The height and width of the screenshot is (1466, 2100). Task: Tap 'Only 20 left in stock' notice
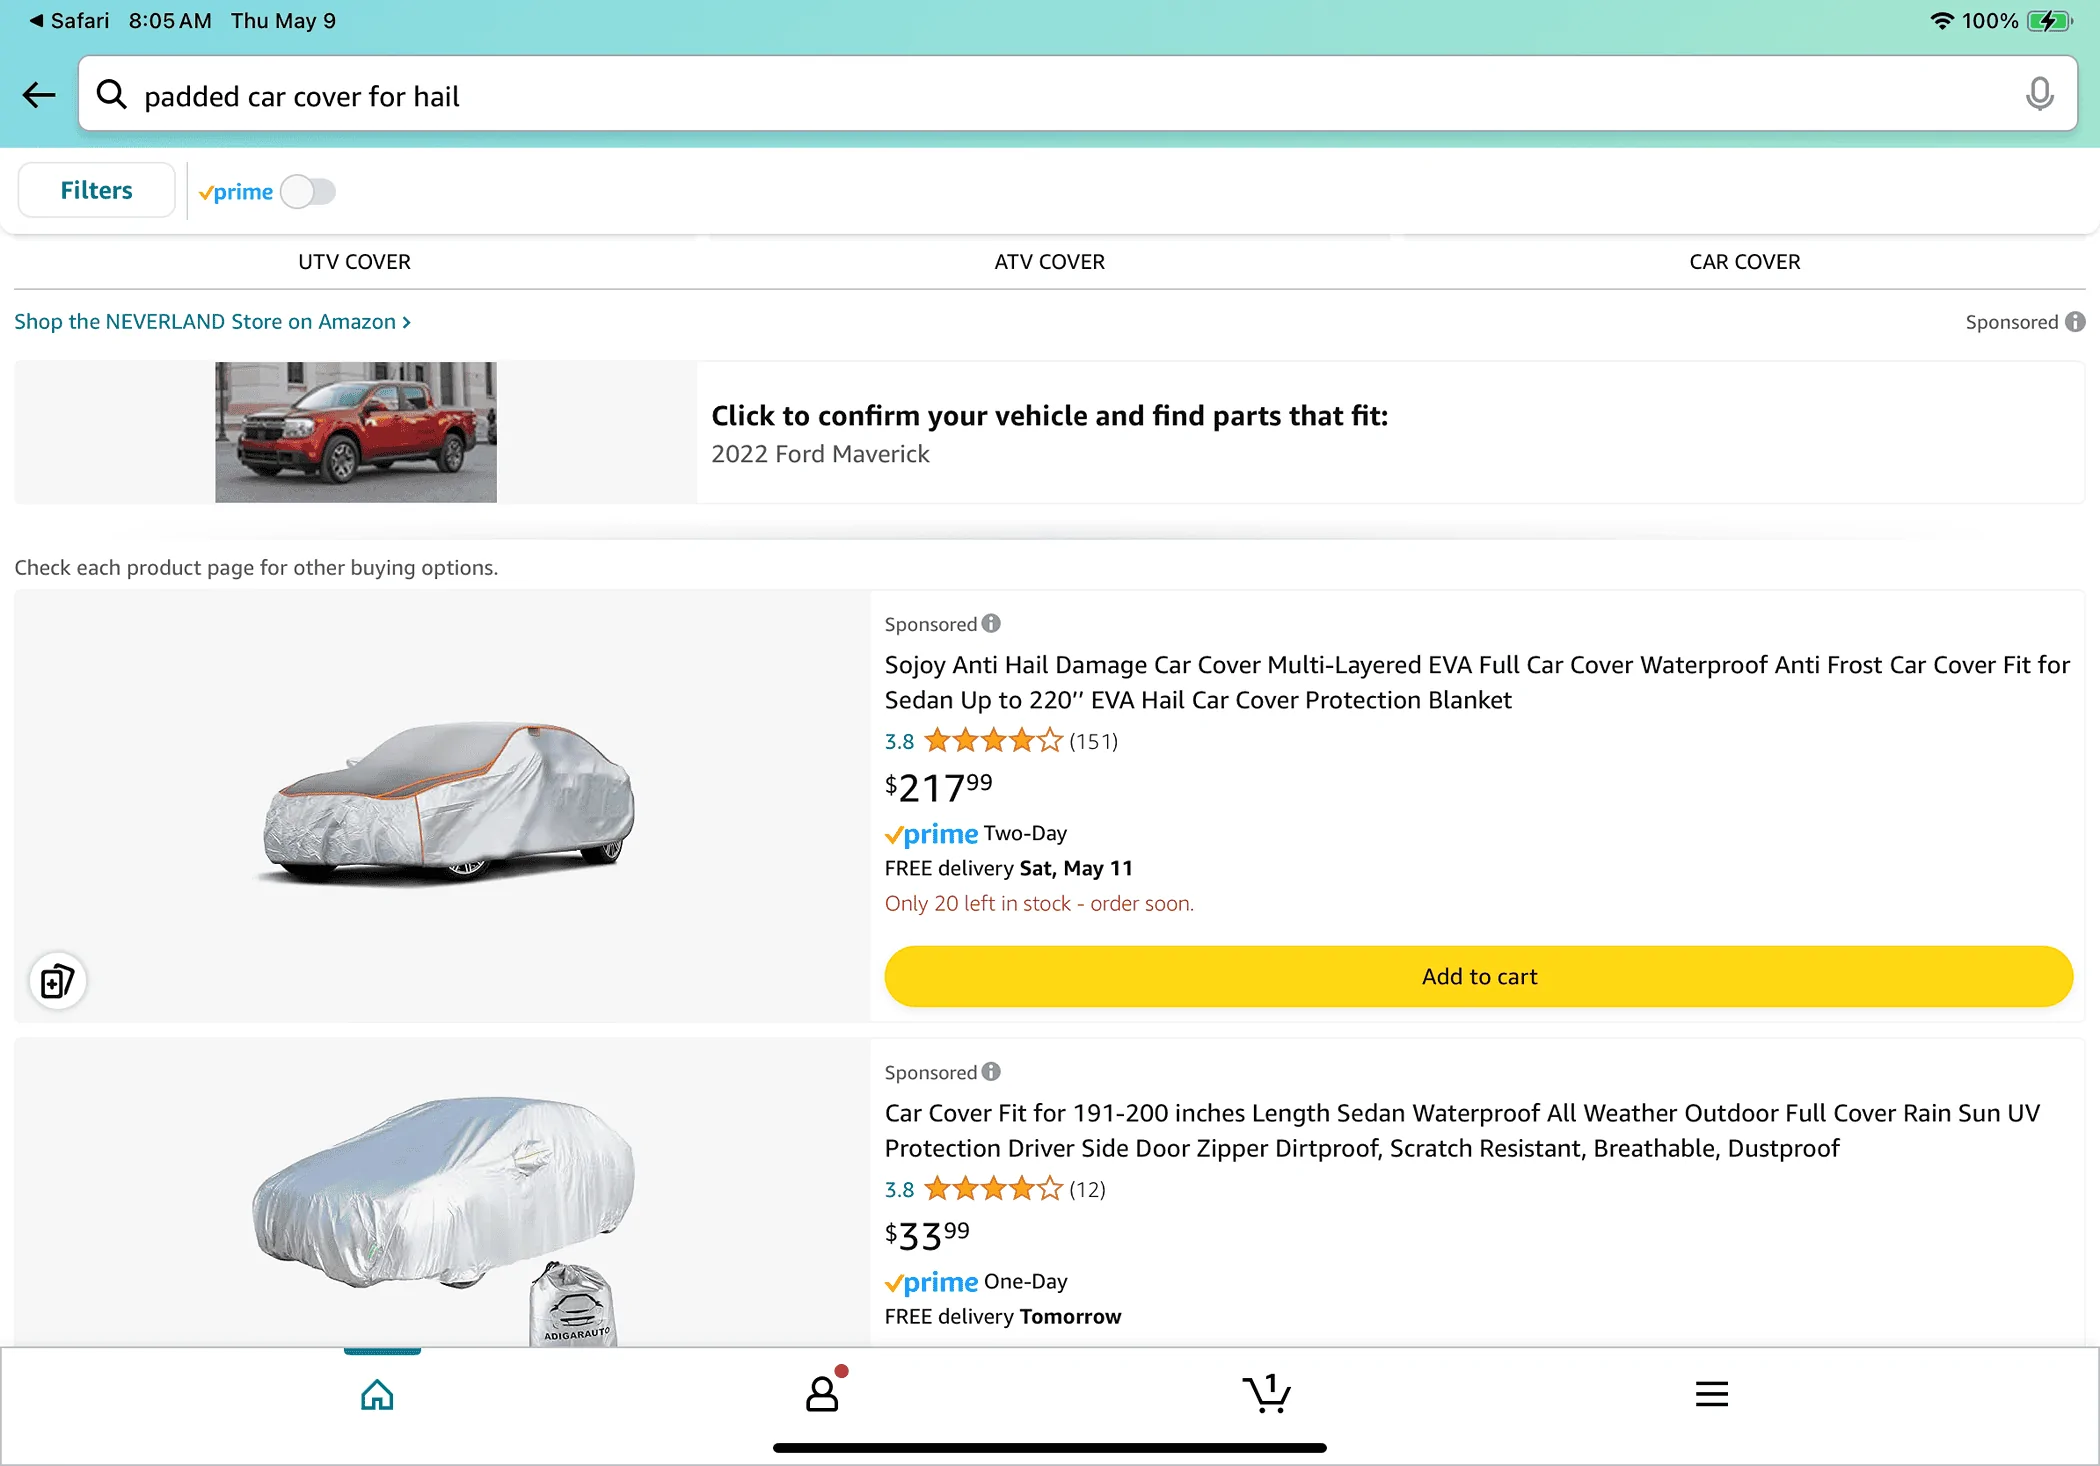point(1039,904)
